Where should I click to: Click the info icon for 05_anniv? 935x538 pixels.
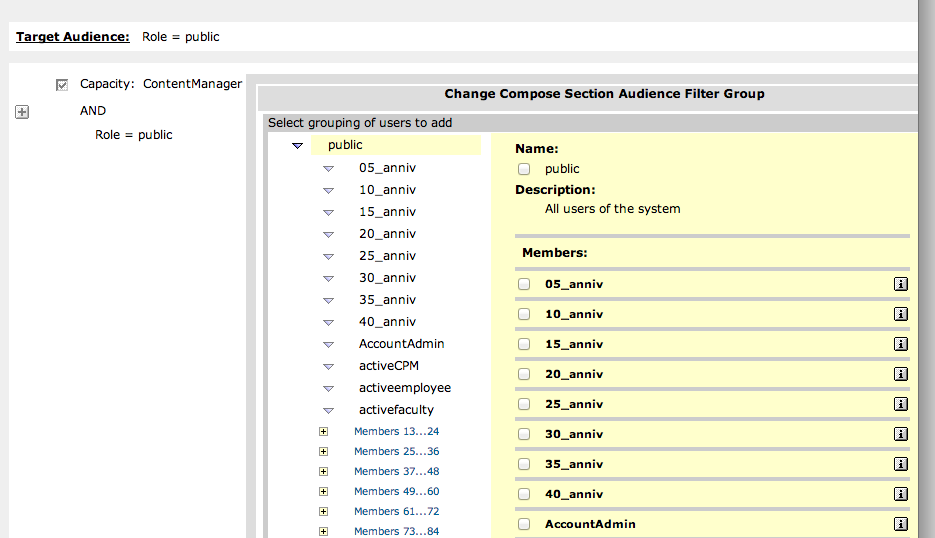tap(900, 284)
